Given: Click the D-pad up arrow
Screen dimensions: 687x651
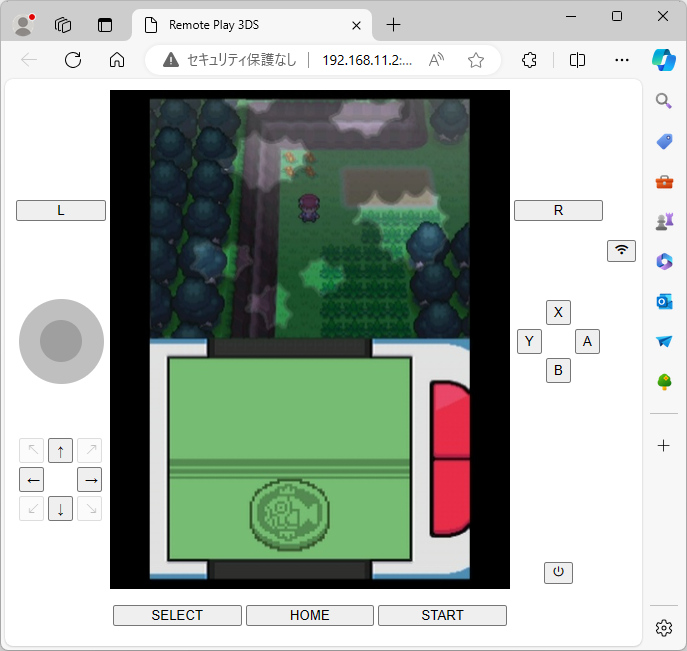Looking at the screenshot, I should (x=60, y=450).
